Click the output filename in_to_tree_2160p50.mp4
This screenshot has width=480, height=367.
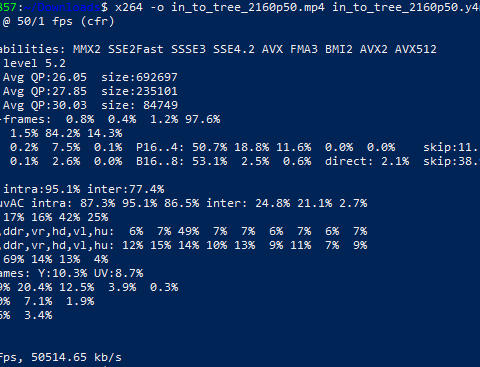(x=248, y=8)
